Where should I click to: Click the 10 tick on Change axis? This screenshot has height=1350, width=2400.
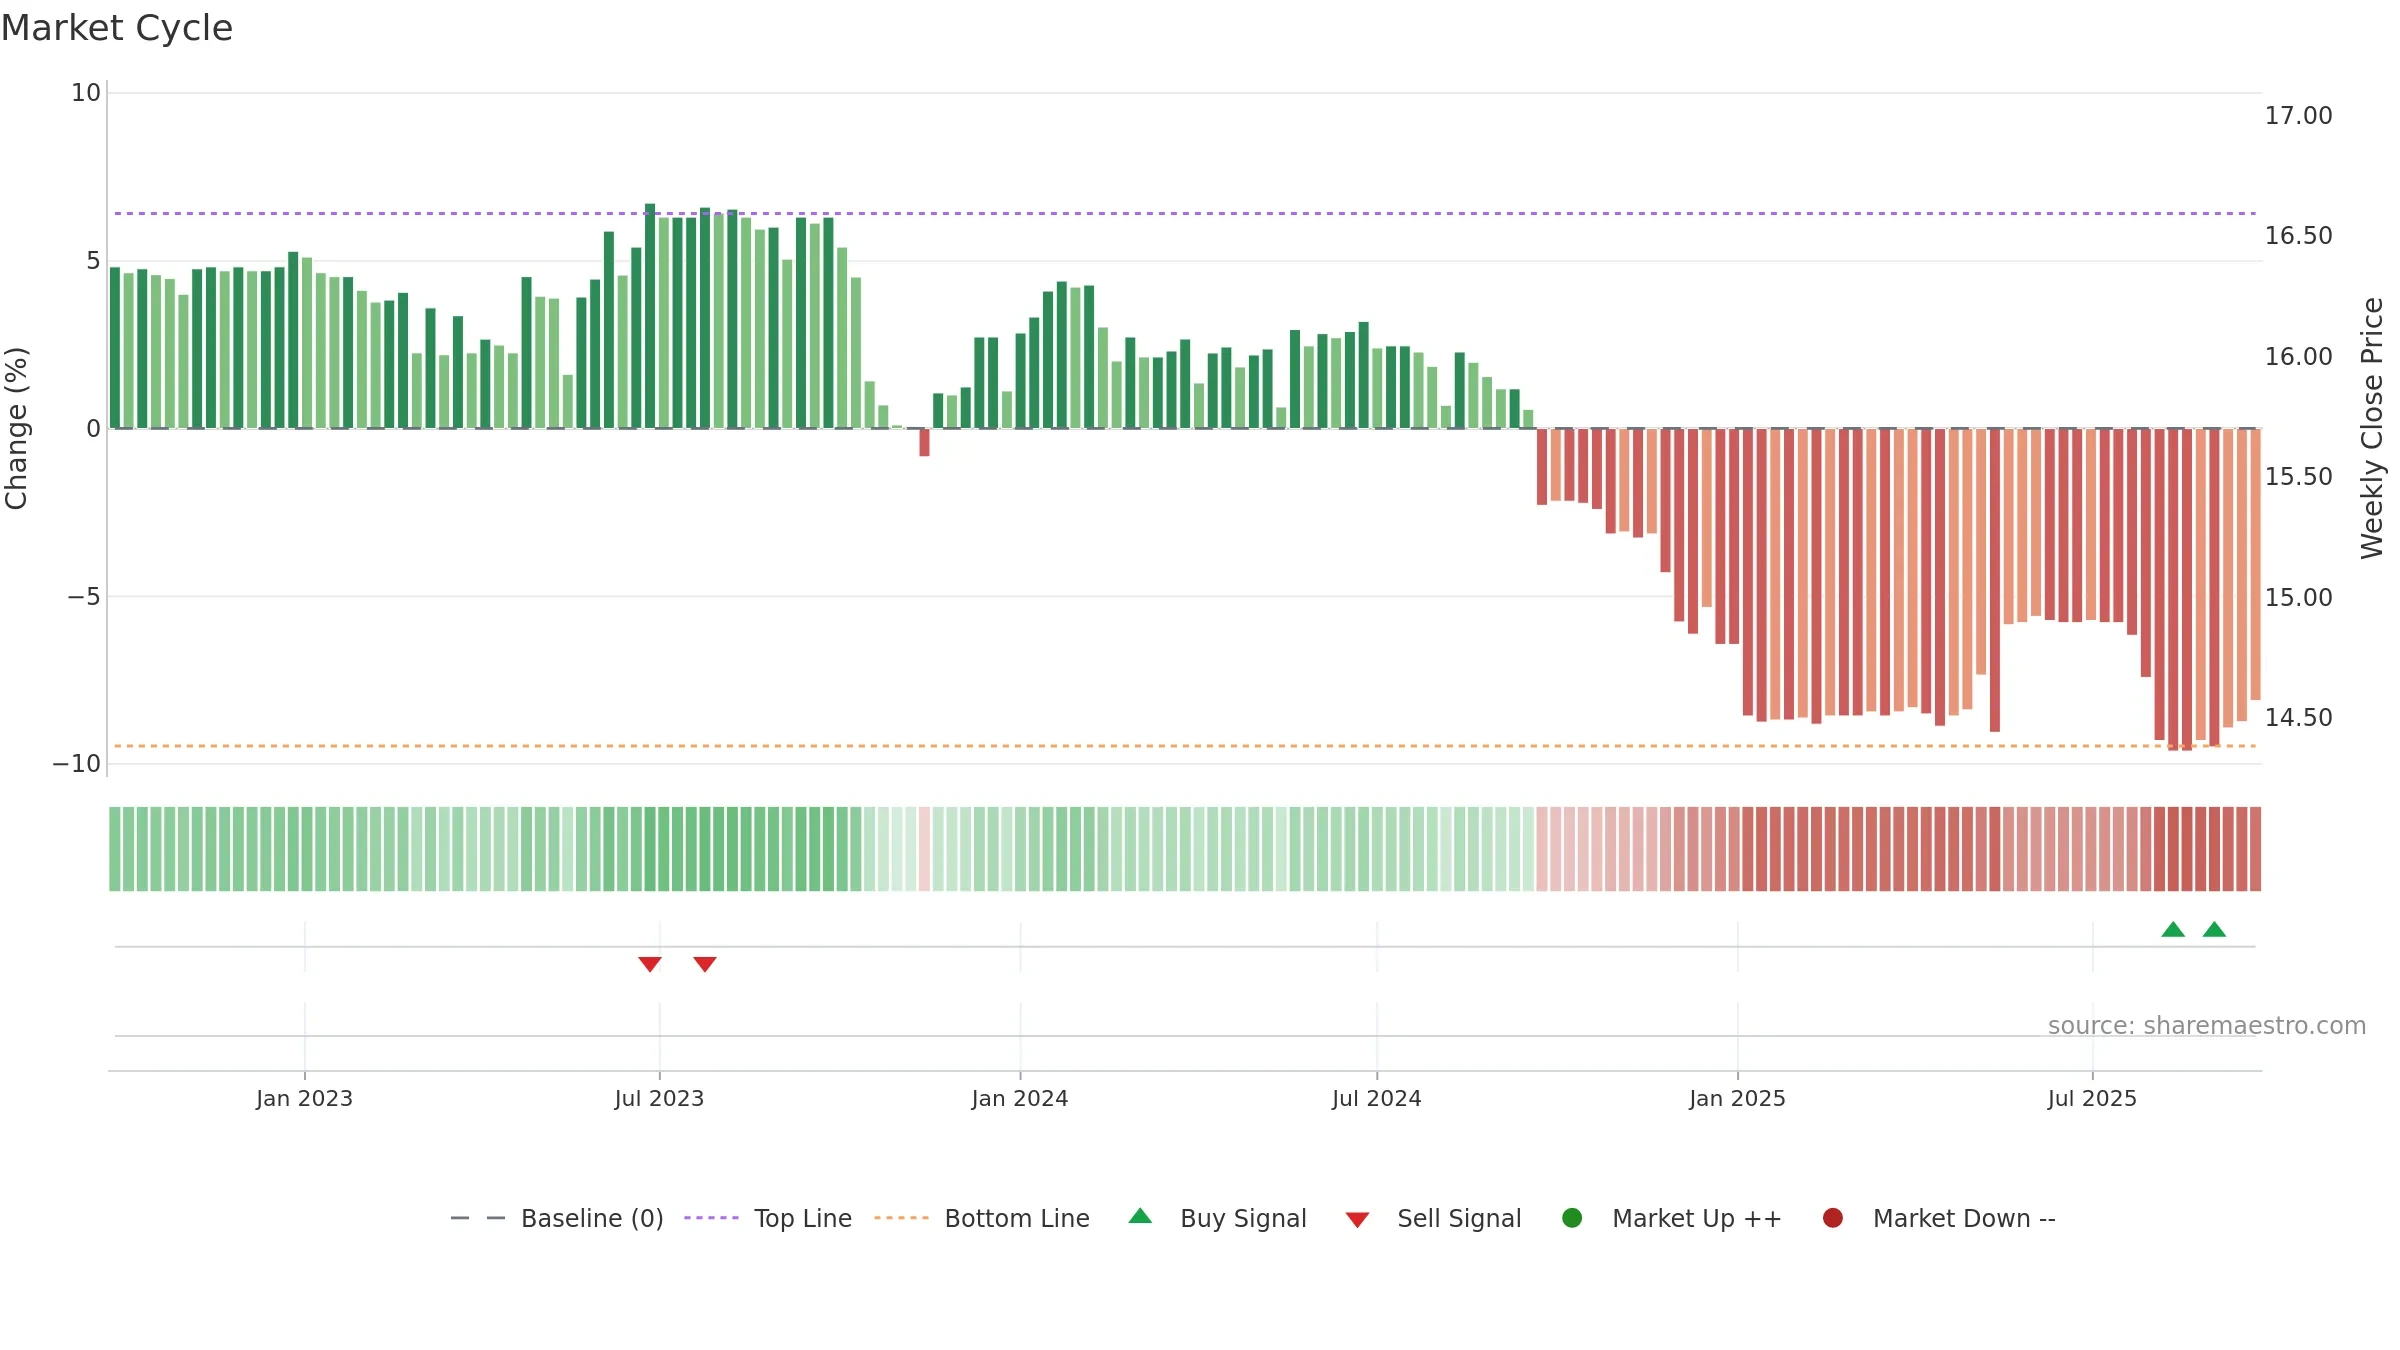tap(86, 93)
